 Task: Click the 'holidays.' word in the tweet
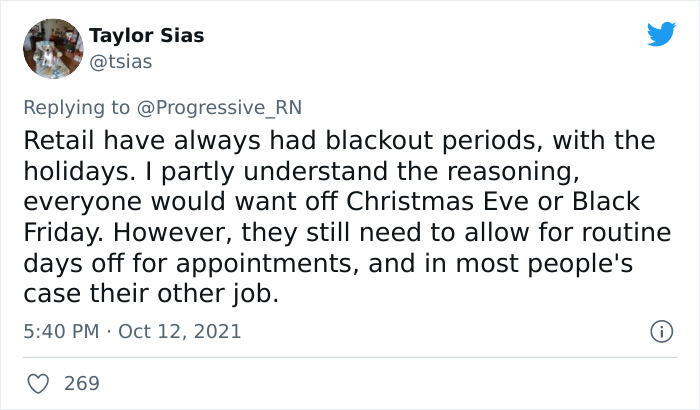(79, 172)
